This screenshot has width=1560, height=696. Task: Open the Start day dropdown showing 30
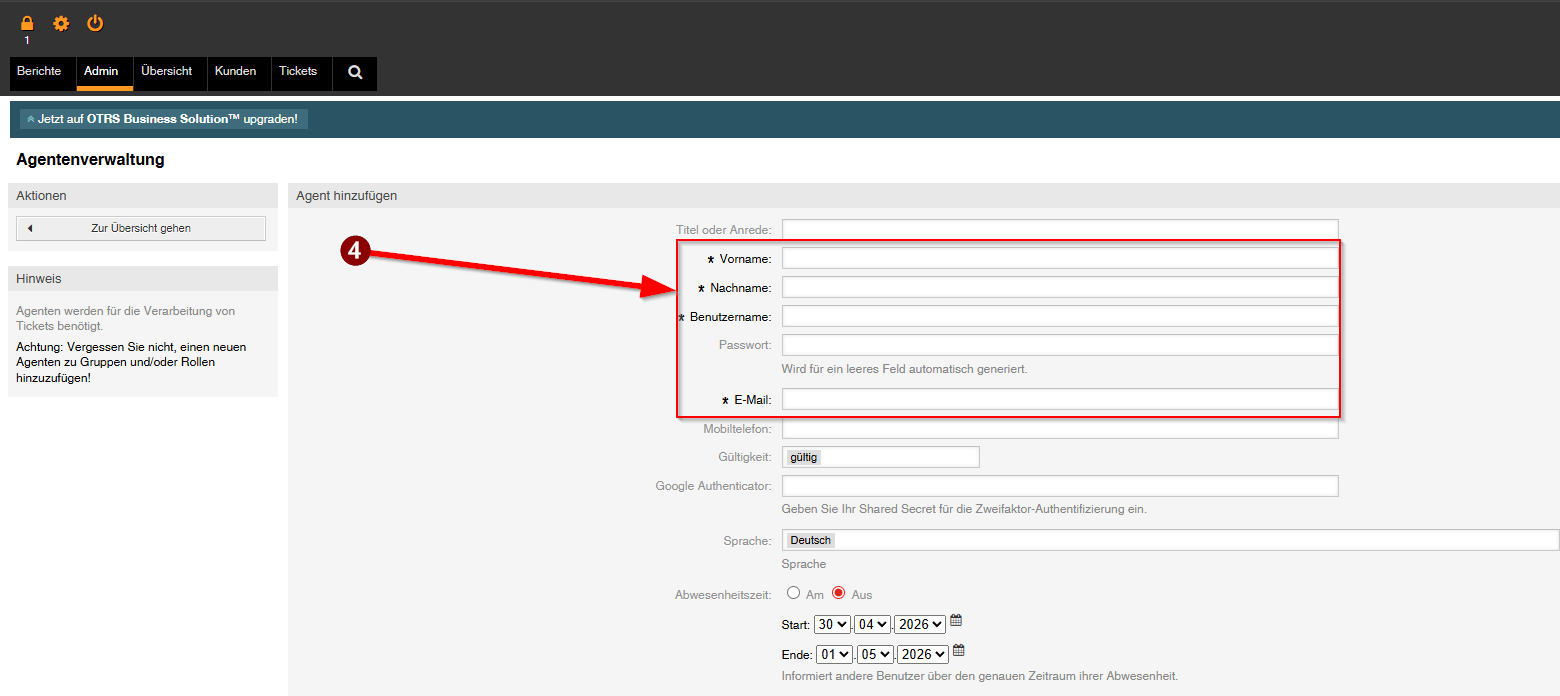[x=832, y=624]
